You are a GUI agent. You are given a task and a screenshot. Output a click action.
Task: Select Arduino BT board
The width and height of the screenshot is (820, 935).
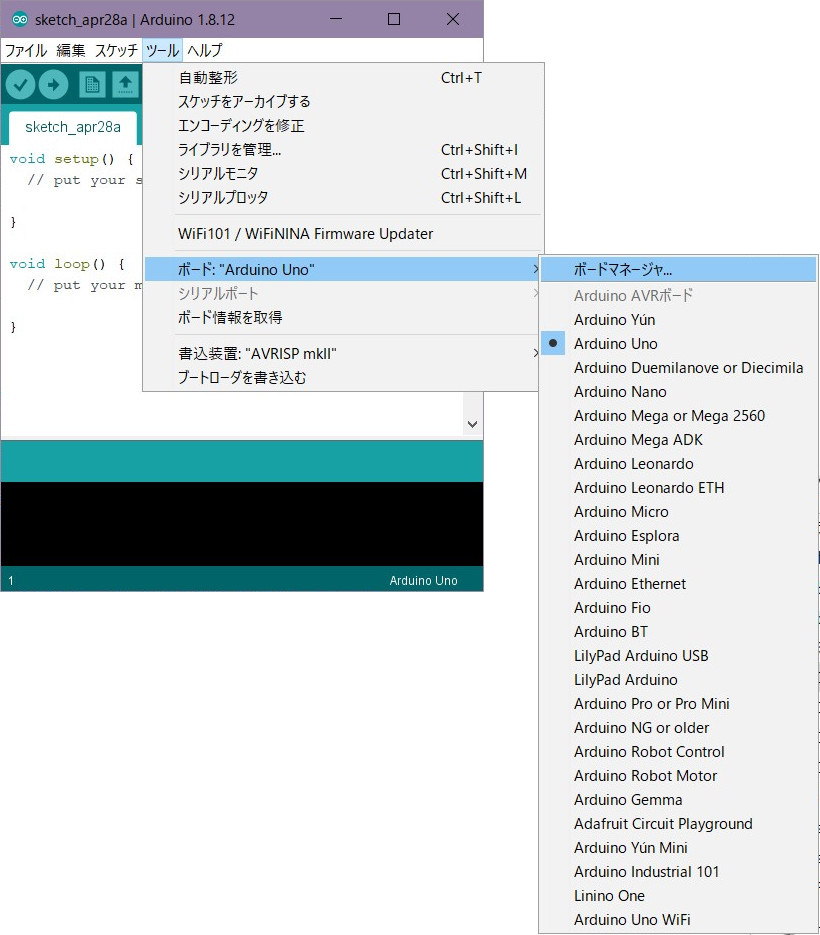click(x=677, y=631)
